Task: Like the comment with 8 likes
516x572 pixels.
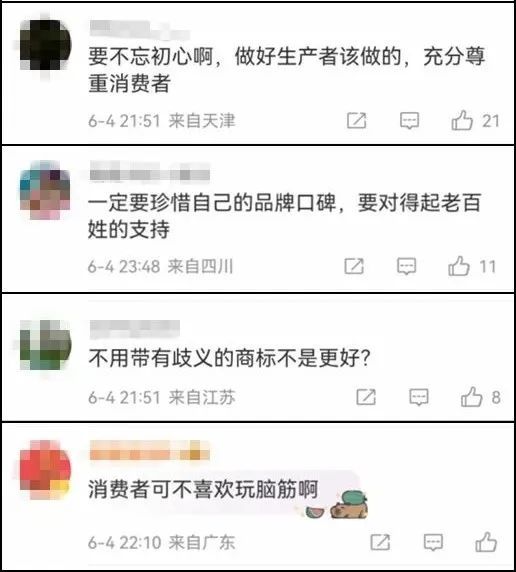Action: point(471,397)
